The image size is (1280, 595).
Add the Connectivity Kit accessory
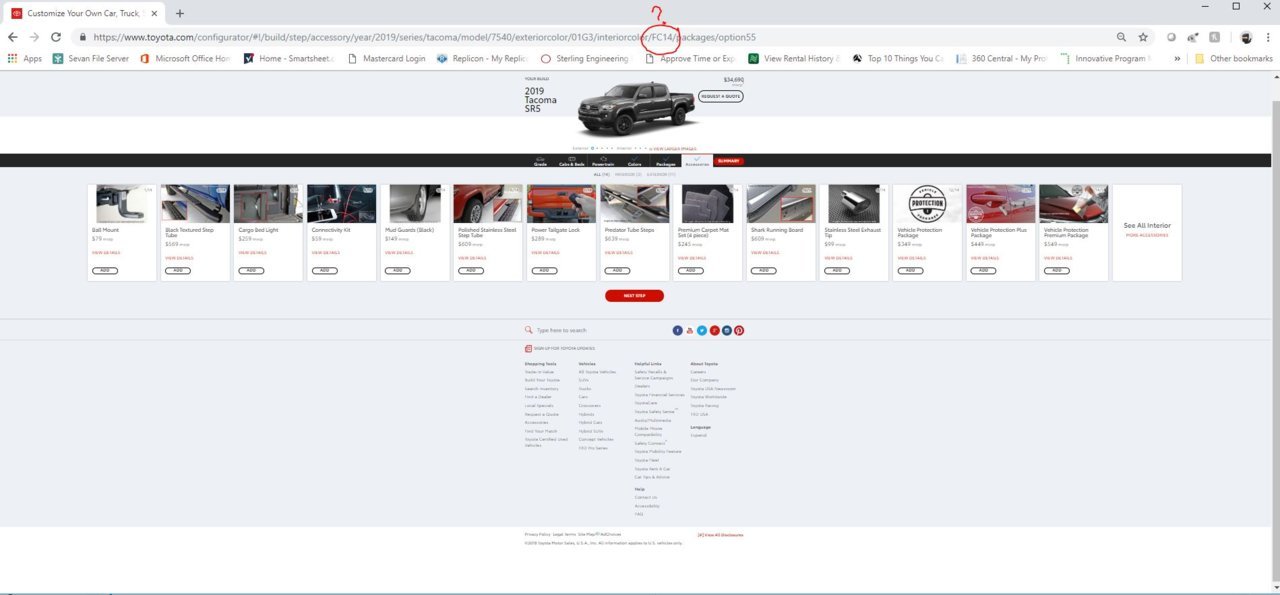324,270
